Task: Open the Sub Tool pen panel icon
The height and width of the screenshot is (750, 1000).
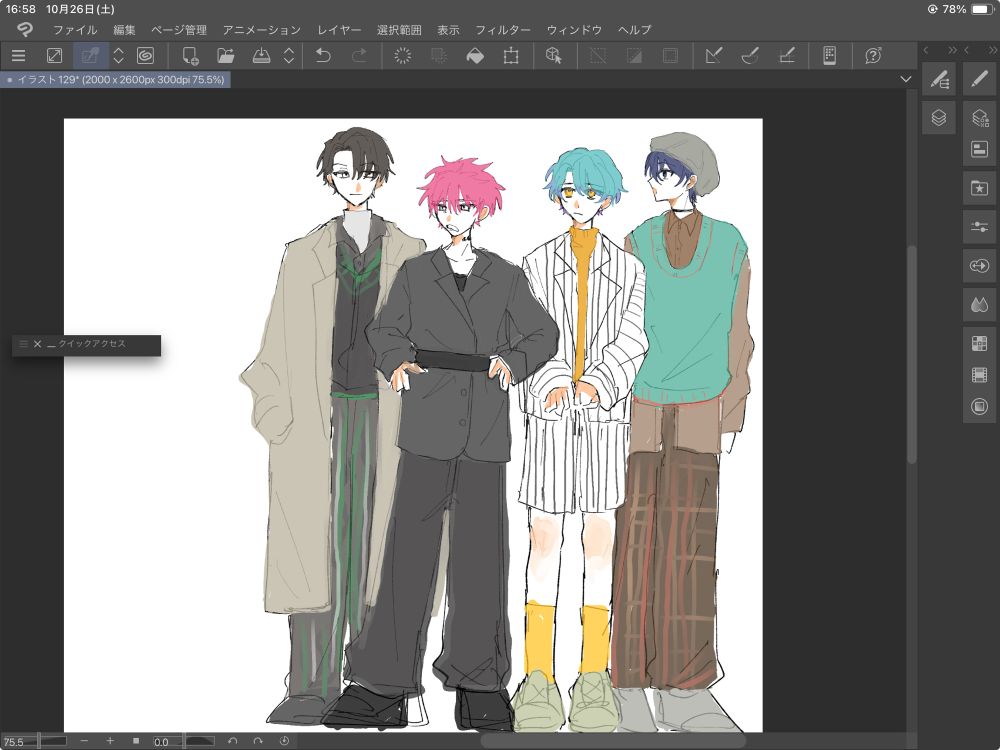Action: tap(938, 79)
